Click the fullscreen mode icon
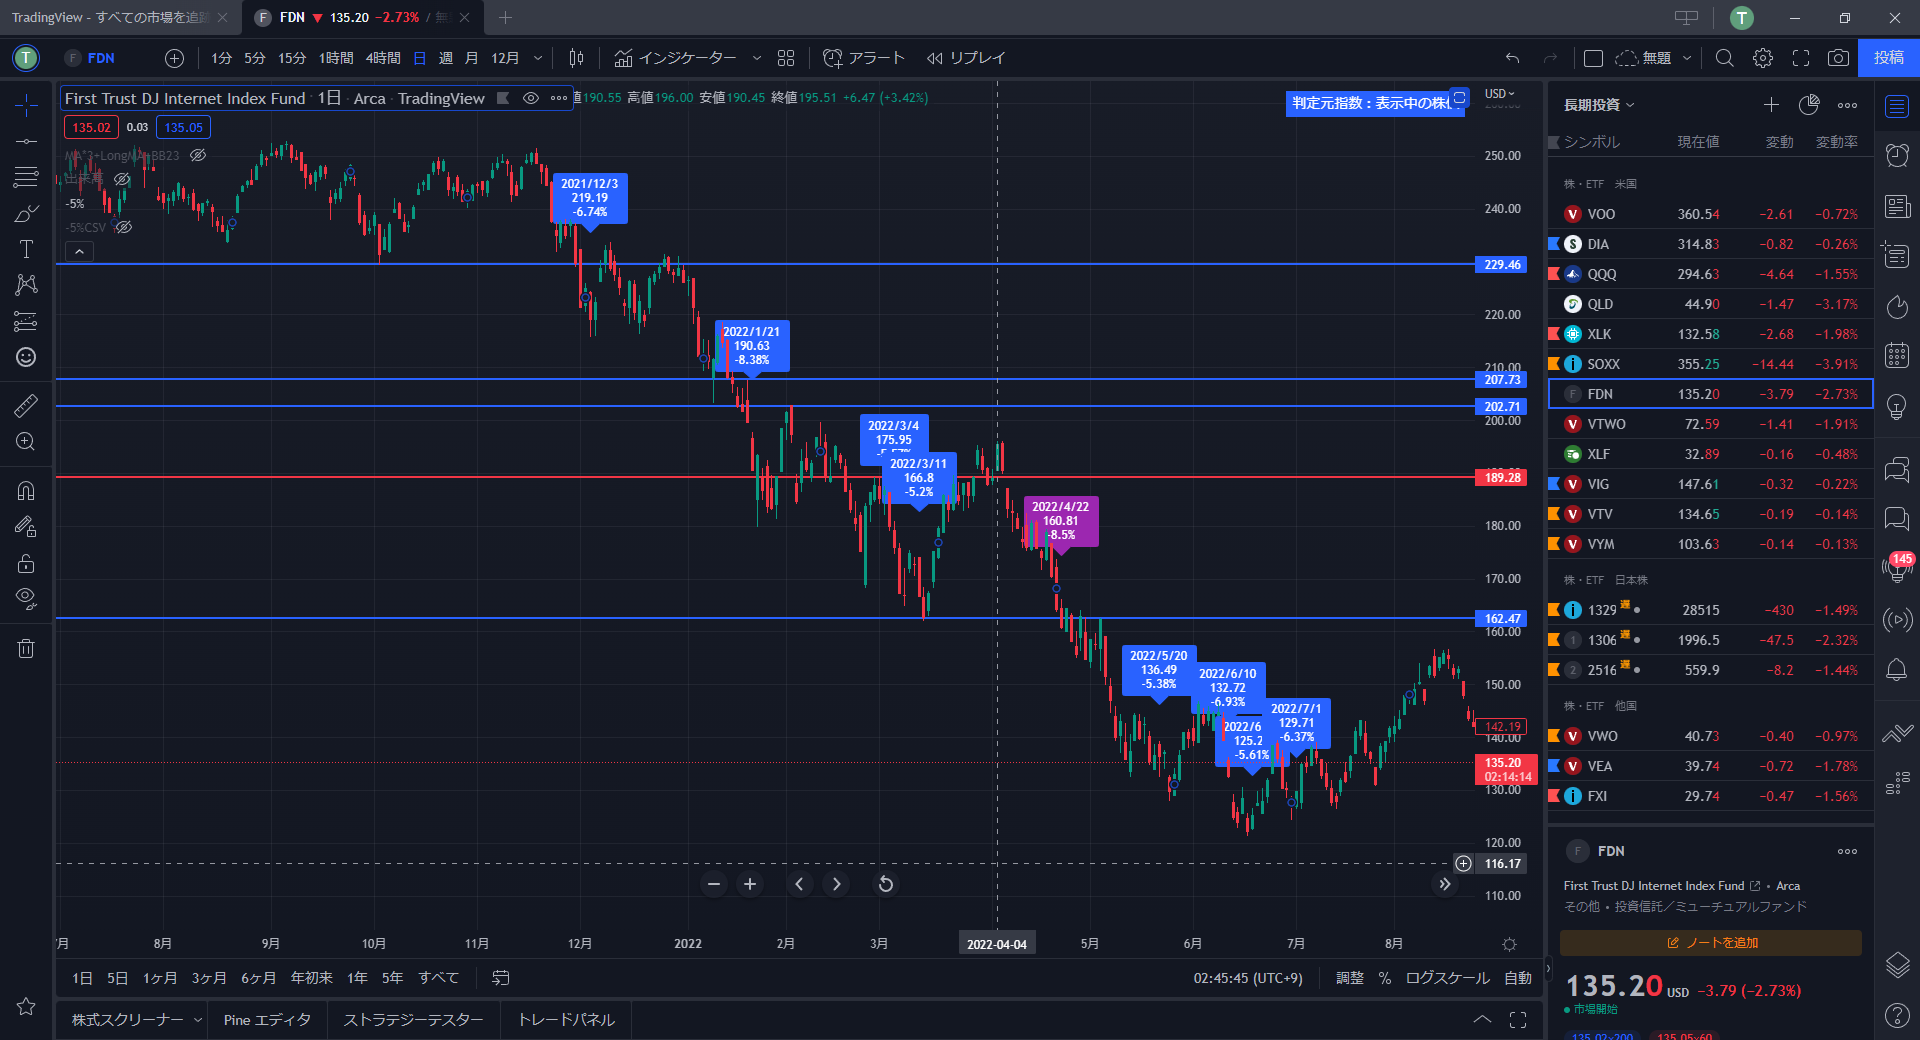Screen dimensions: 1920x1040 (1801, 58)
